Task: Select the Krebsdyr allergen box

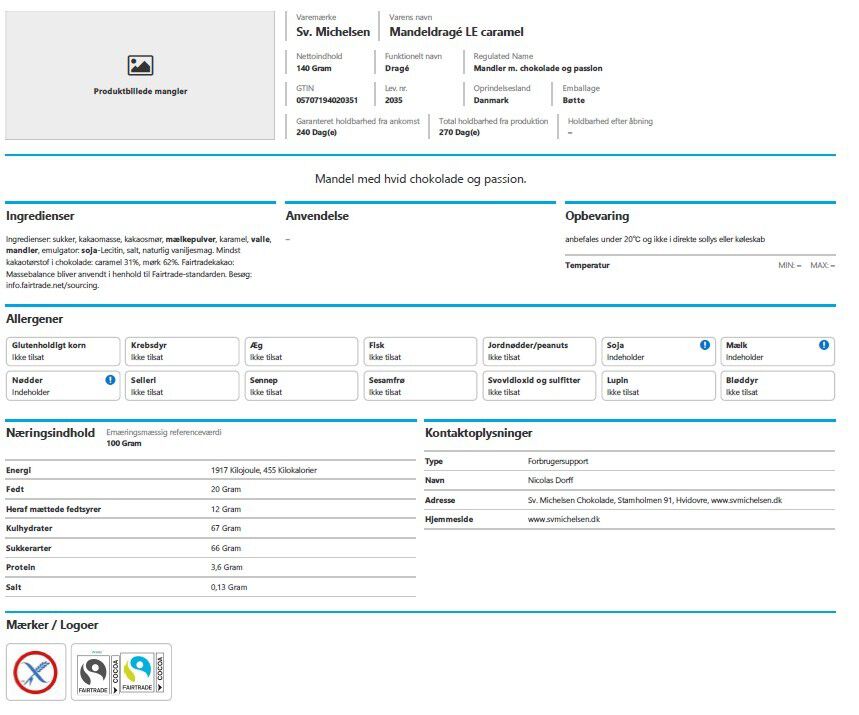Action: 182,351
